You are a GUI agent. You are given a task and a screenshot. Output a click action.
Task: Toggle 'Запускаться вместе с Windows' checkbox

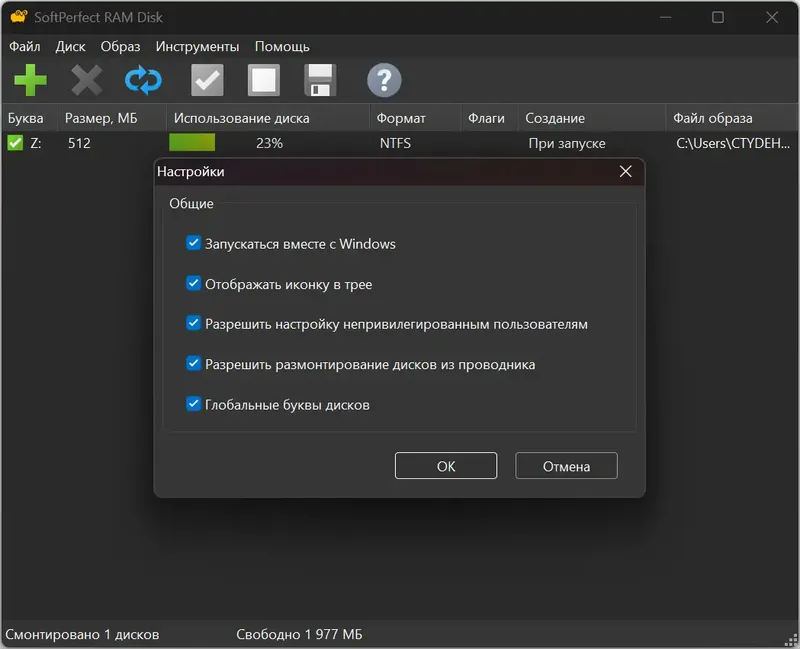[193, 243]
